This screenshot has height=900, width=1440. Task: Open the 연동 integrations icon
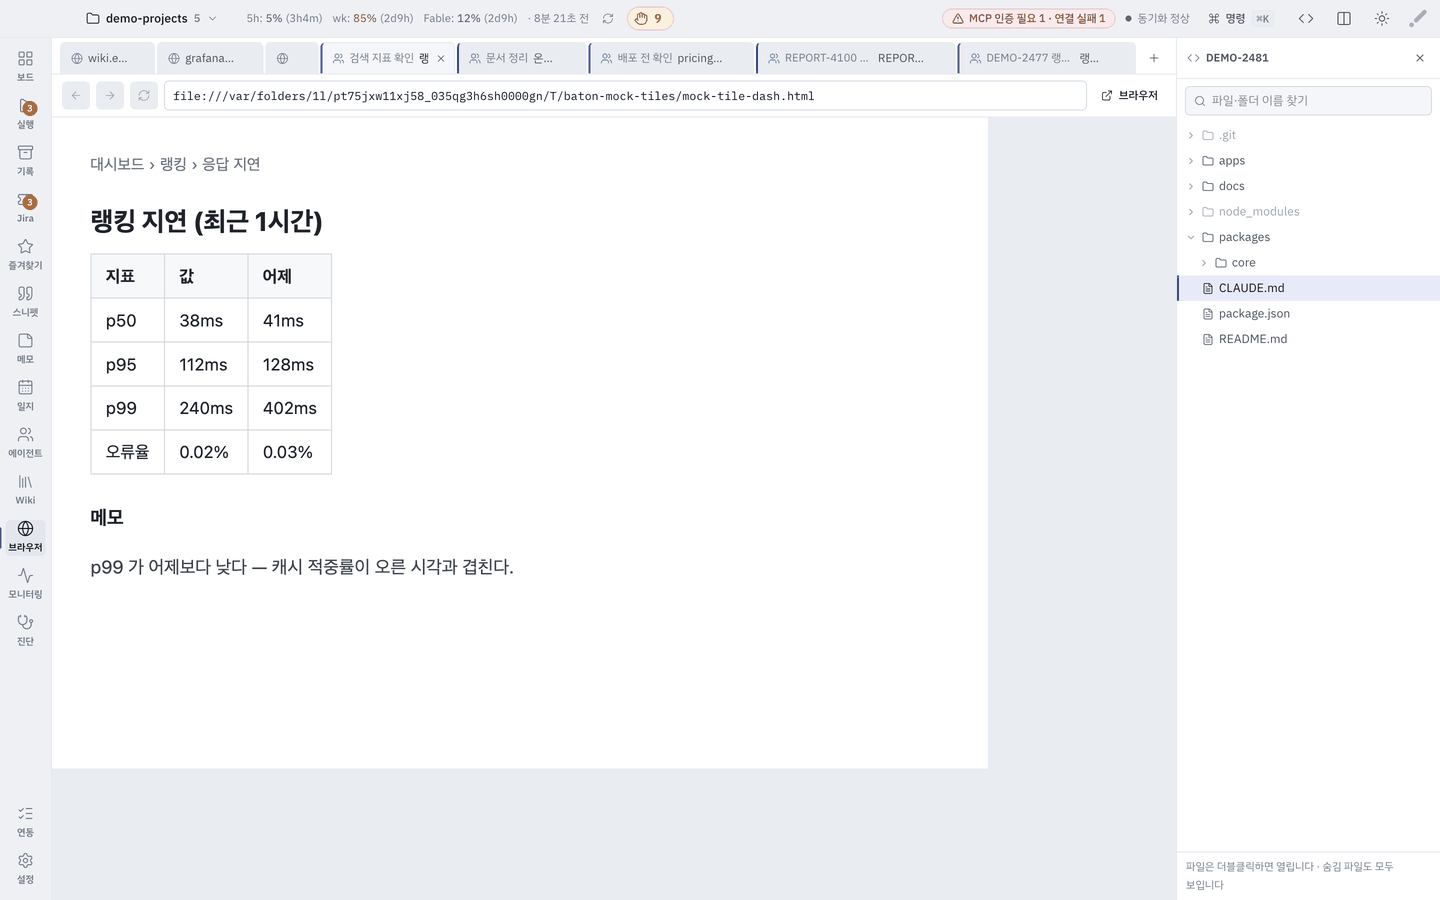pos(25,821)
